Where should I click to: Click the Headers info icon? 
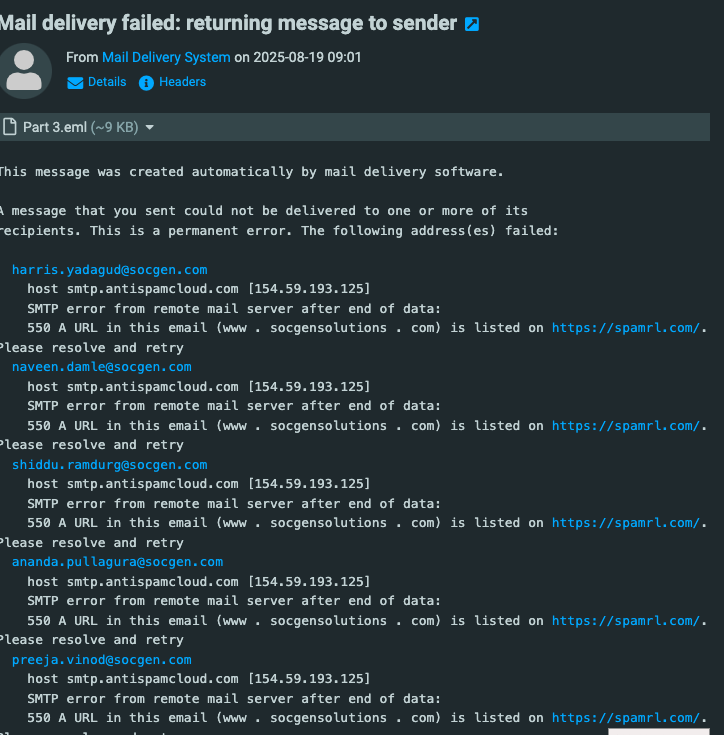[146, 83]
